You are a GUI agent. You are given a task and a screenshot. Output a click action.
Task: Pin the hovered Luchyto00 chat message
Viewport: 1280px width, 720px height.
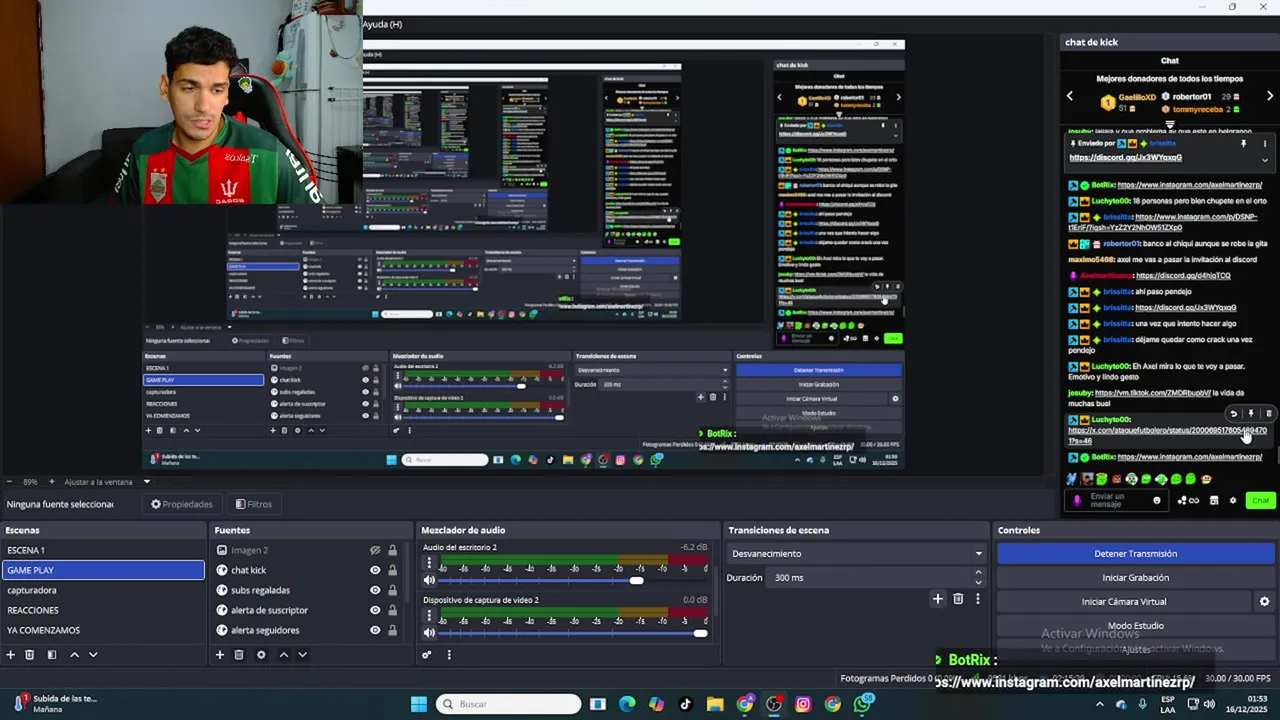click(x=1251, y=414)
